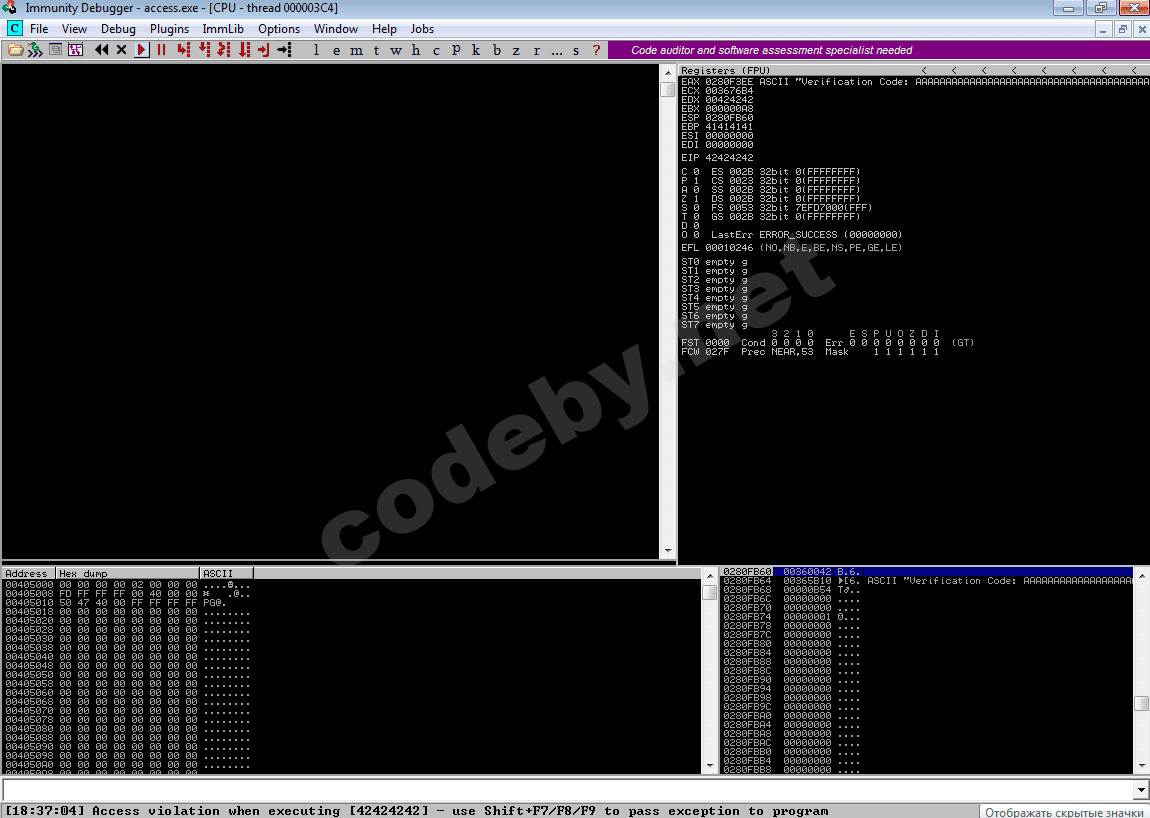The image size is (1150, 818).
Task: Run the program with play icon
Action: 142,50
